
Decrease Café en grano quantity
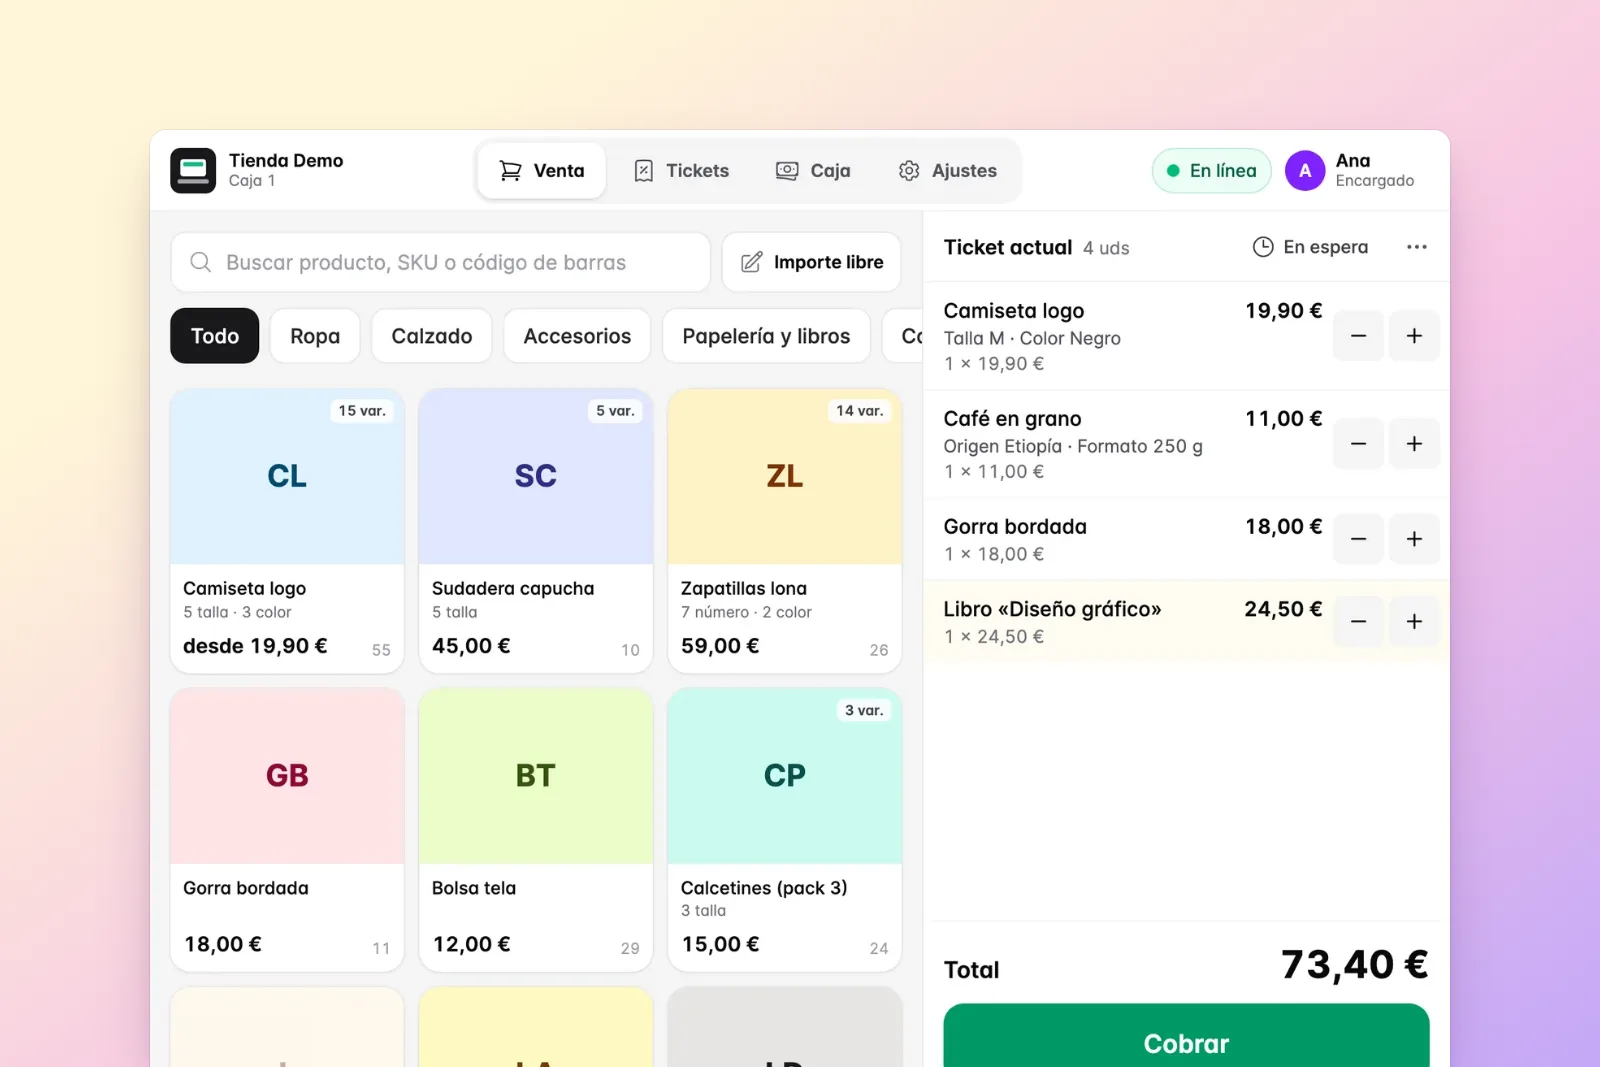1358,444
